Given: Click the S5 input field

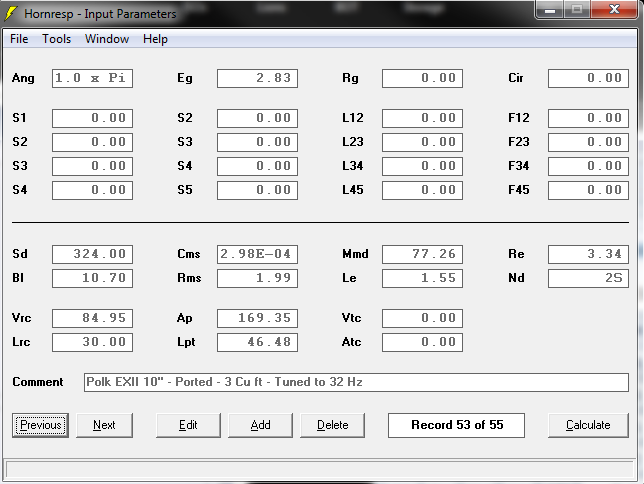Looking at the screenshot, I should 258,190.
